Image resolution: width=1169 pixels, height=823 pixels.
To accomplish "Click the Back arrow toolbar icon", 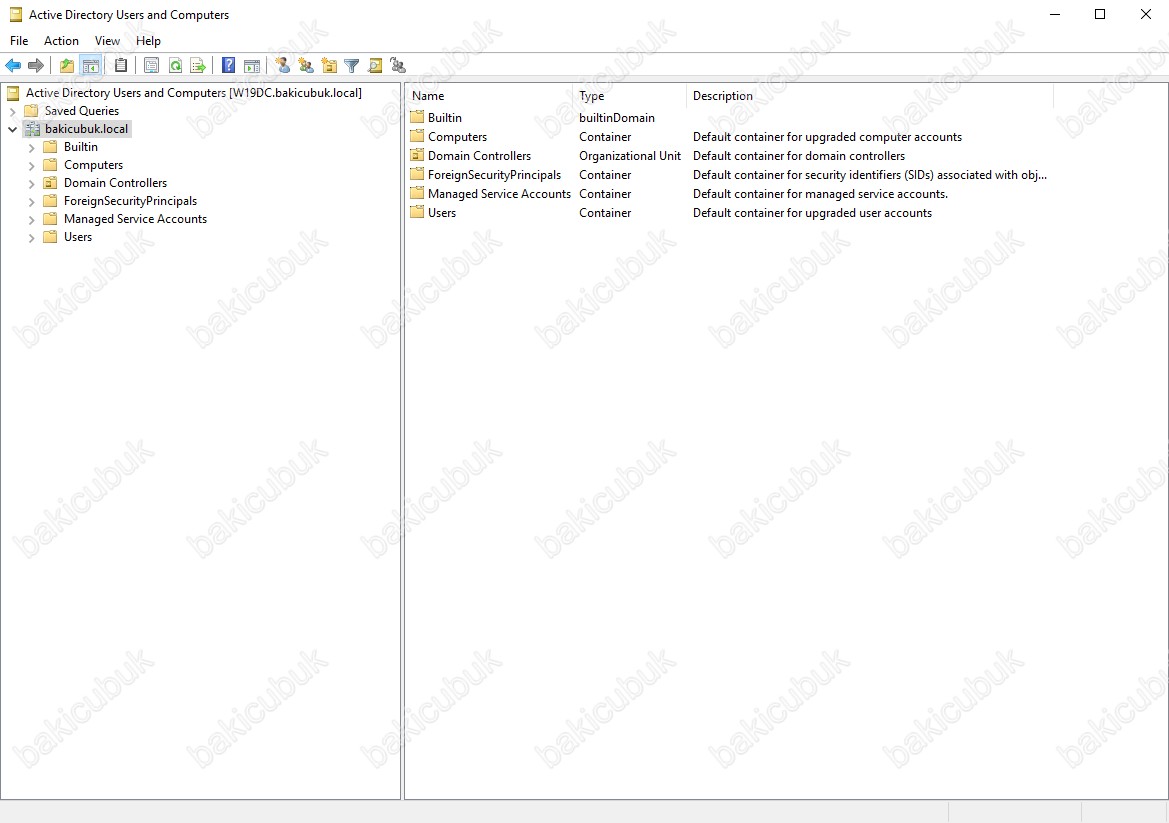I will click(13, 66).
